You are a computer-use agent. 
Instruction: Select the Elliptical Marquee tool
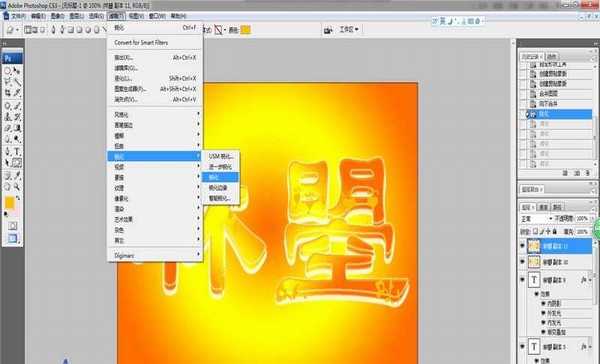coord(7,71)
